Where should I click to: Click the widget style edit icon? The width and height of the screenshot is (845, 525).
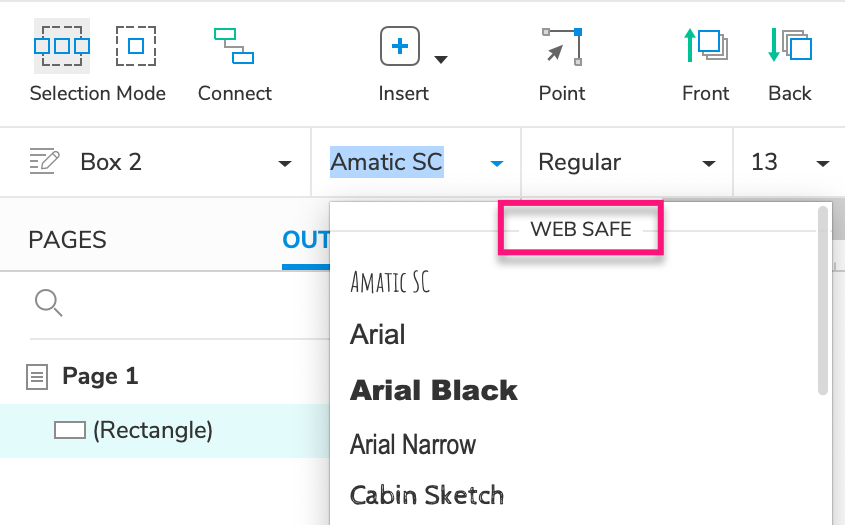click(x=44, y=161)
